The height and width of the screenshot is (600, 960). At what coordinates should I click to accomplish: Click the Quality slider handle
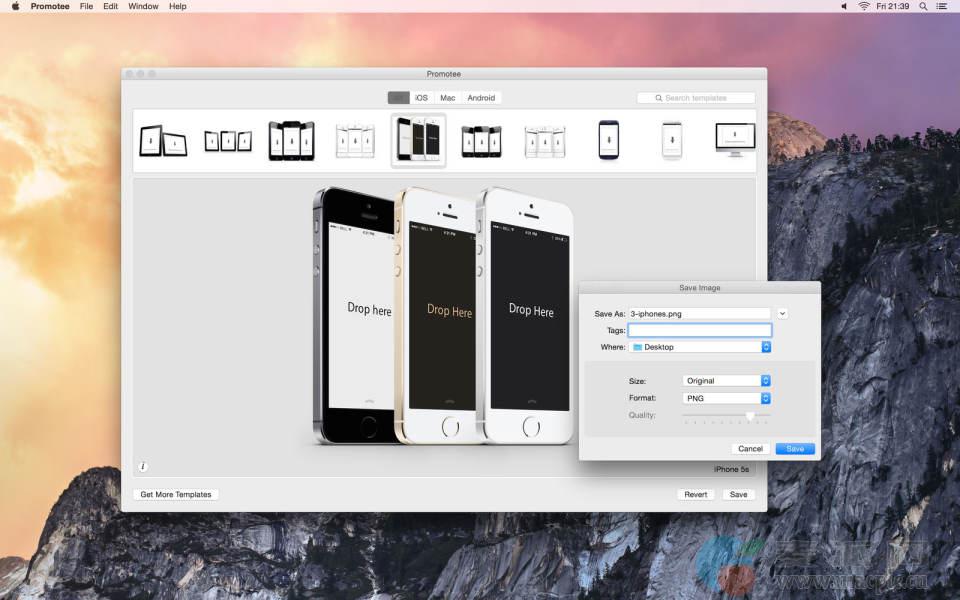750,415
